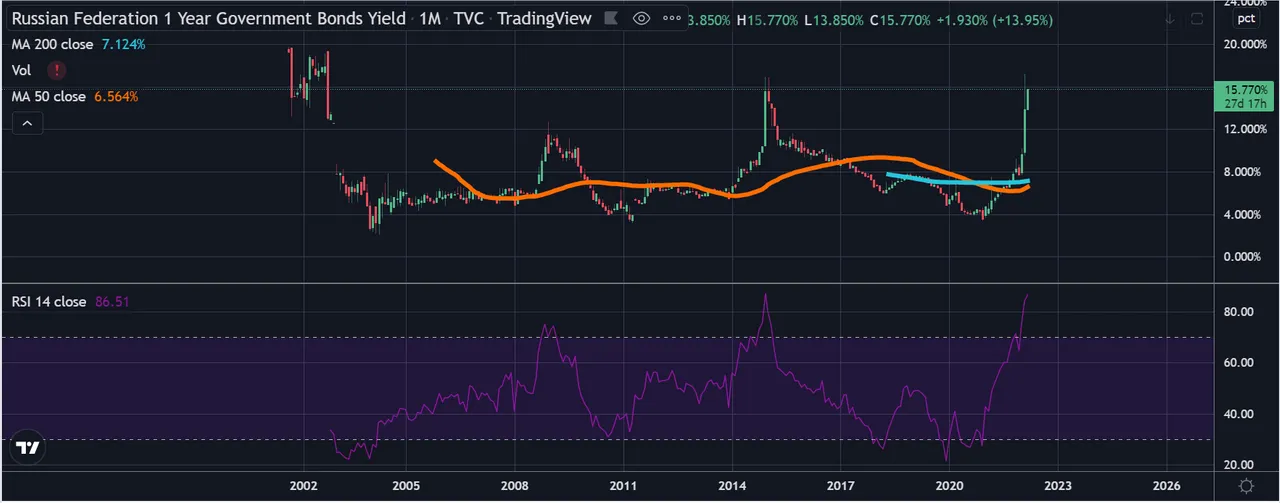Click the red Vol error indicator
The height and width of the screenshot is (503, 1280).
tap(58, 70)
